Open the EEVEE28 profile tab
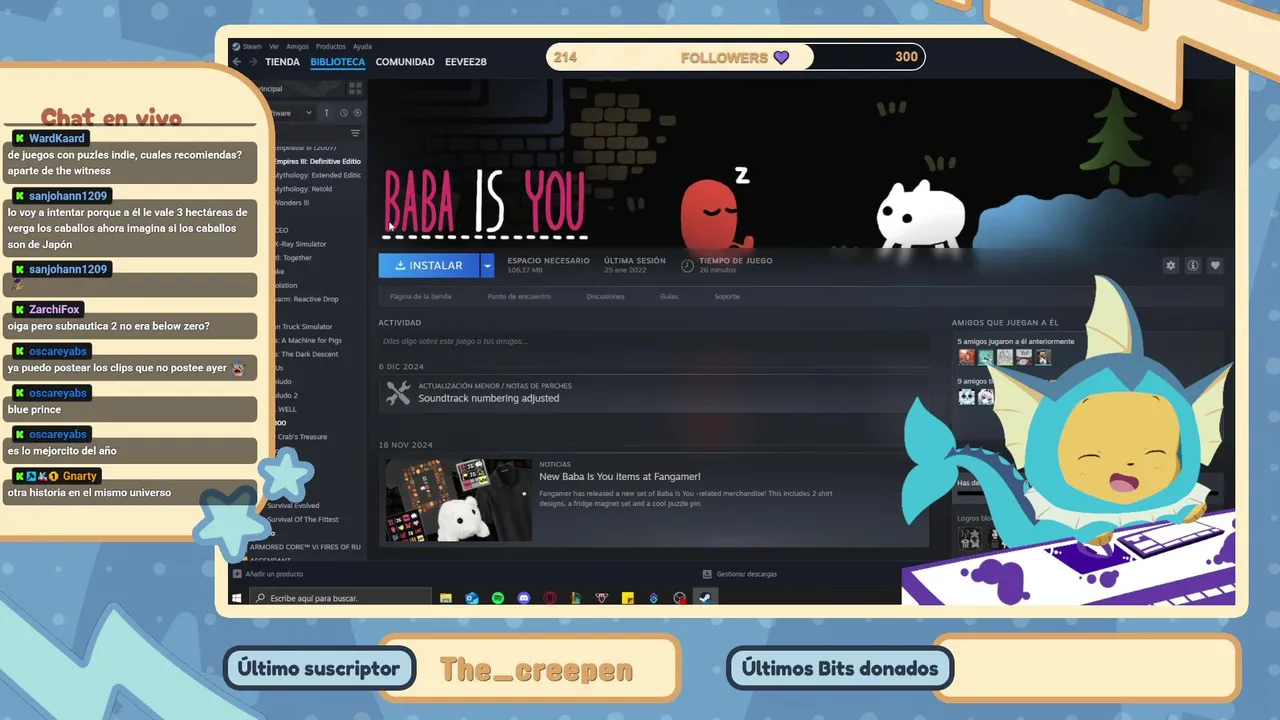1280x720 pixels. 466,62
